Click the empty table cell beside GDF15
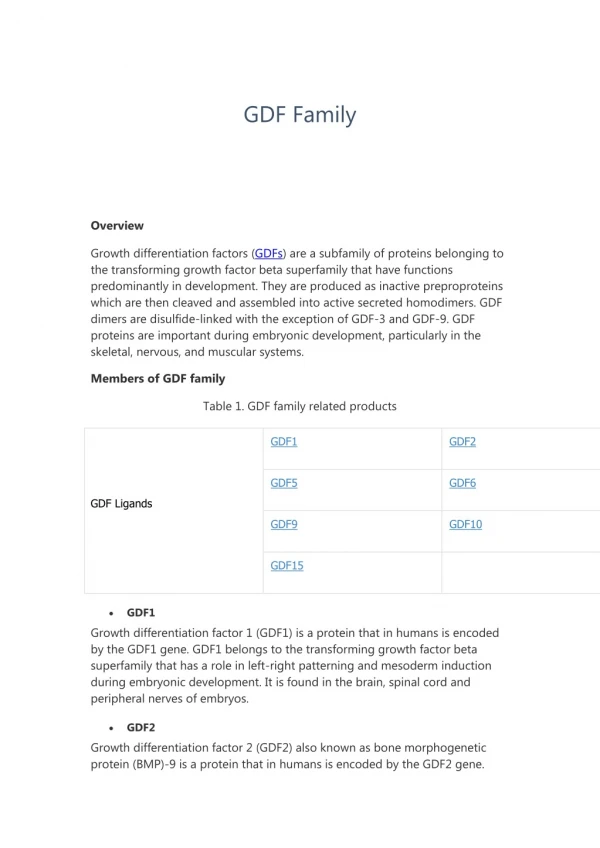This screenshot has width=600, height=848. [520, 573]
